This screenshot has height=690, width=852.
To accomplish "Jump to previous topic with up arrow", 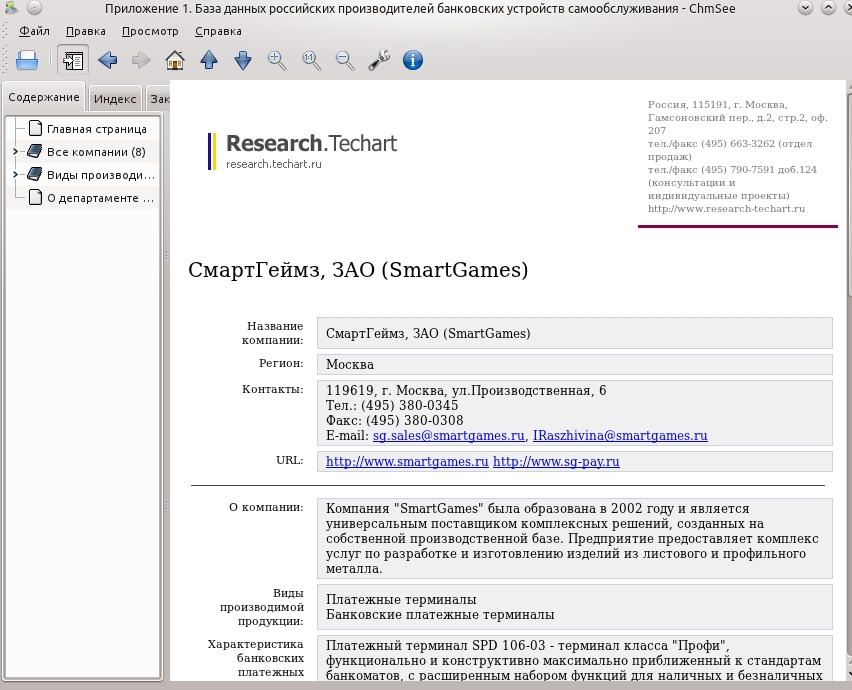I will coord(209,60).
